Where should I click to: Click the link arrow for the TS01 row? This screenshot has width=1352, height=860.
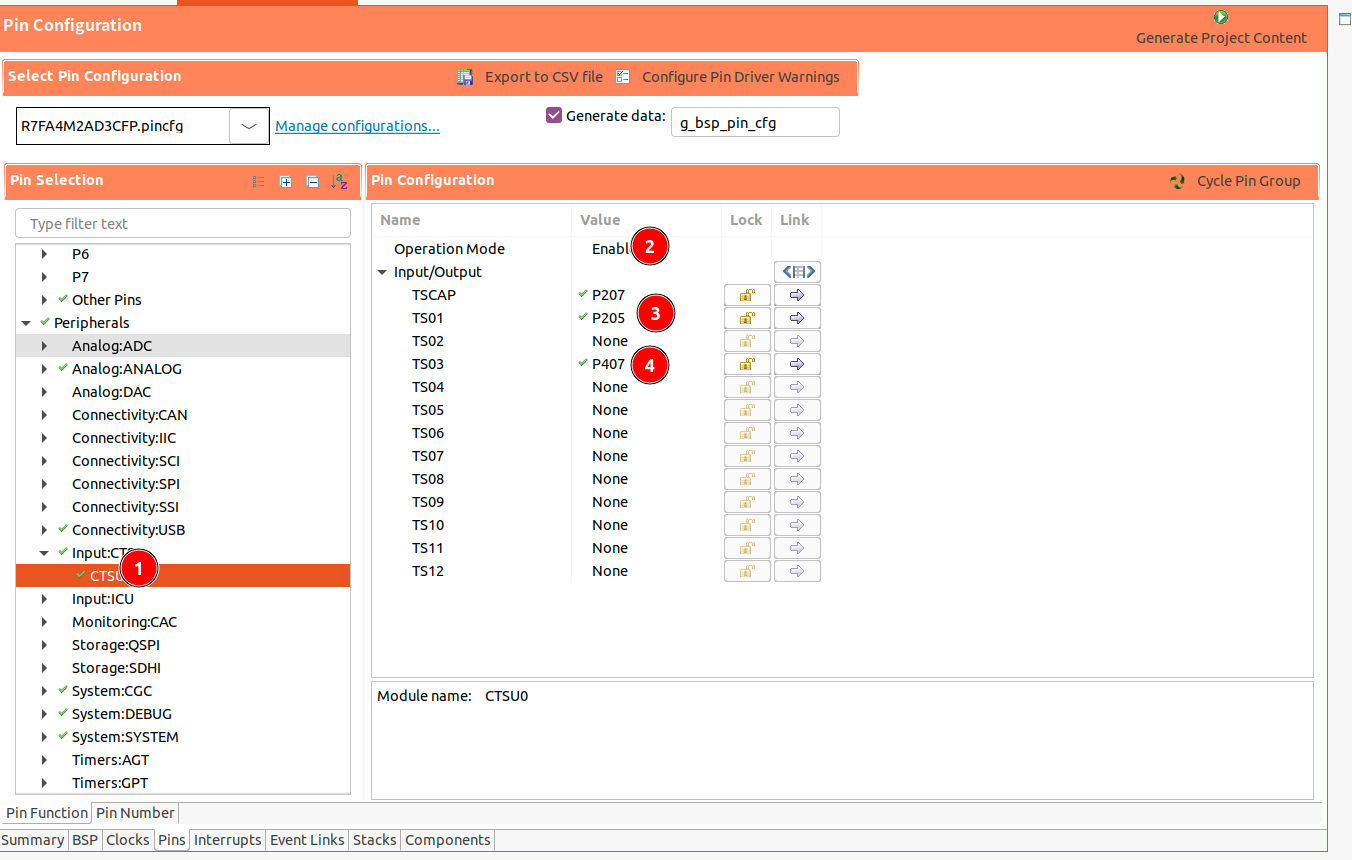(797, 318)
